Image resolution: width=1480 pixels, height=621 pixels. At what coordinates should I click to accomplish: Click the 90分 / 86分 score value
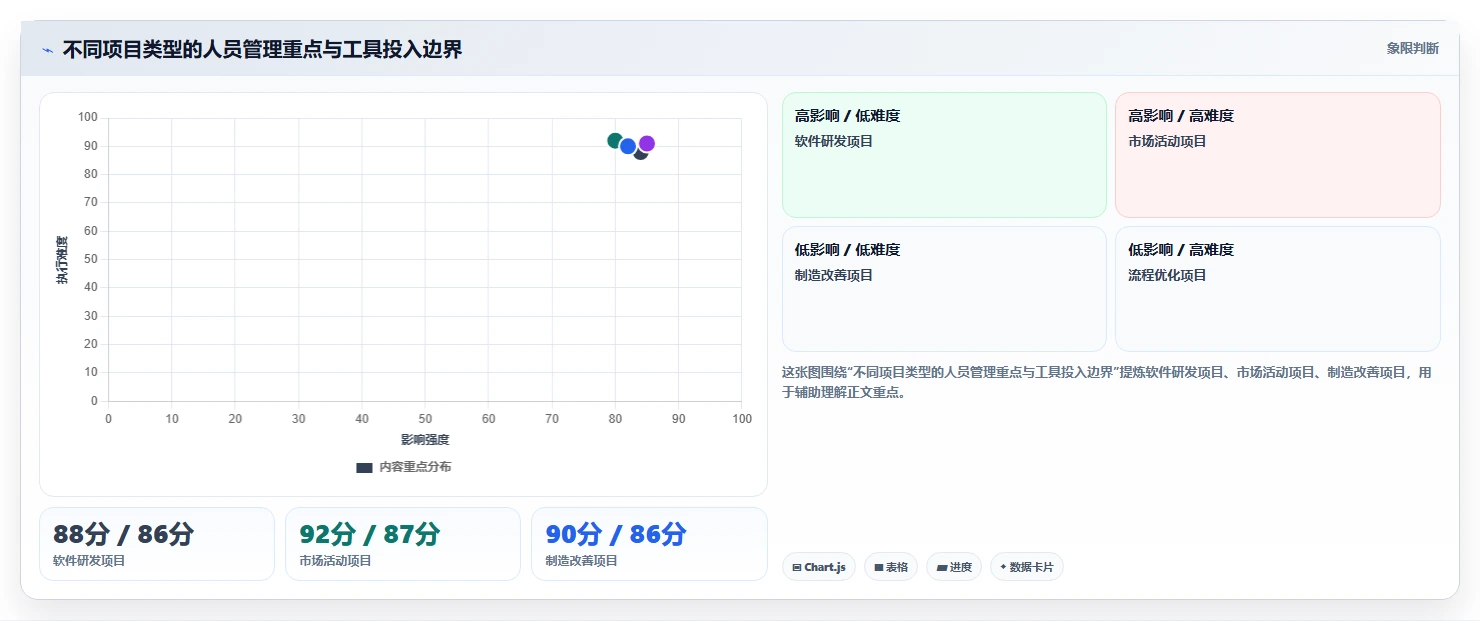(616, 535)
